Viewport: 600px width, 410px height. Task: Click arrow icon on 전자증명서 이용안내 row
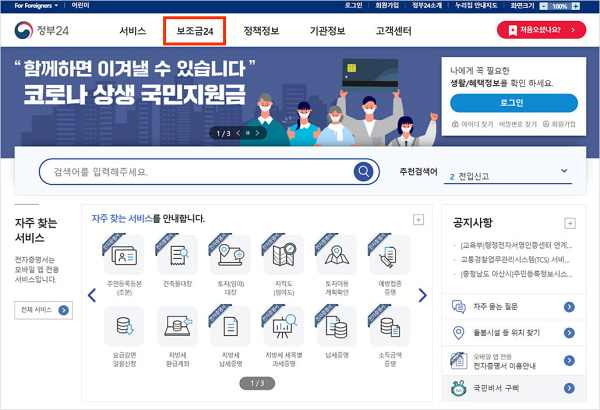569,361
